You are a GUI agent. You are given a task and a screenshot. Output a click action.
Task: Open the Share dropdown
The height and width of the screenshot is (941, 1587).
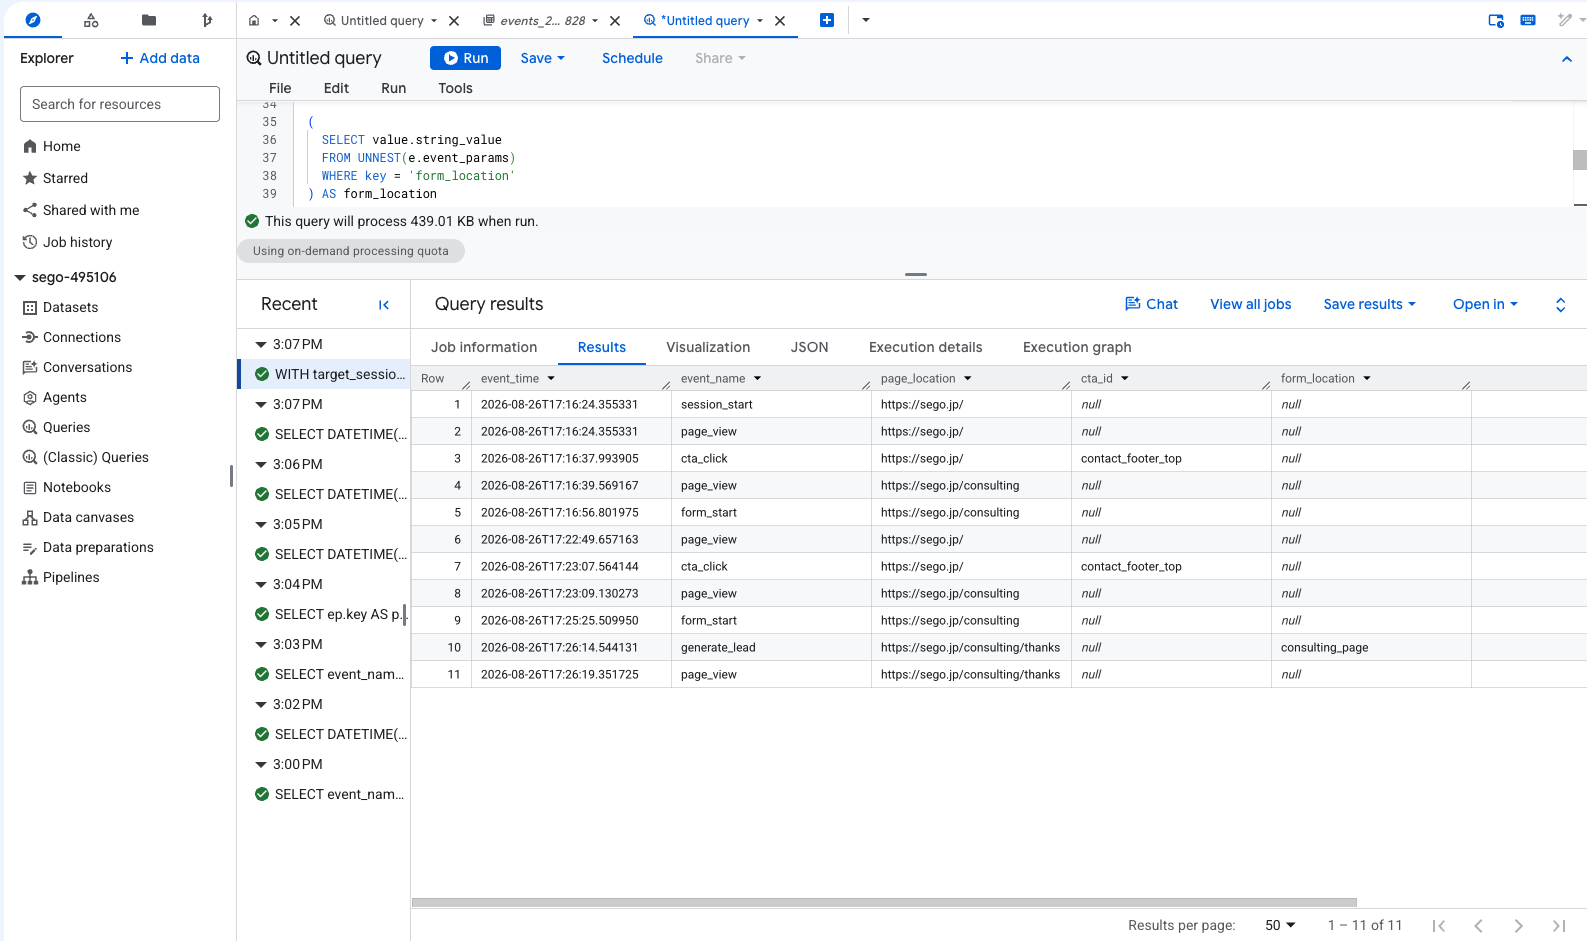pyautogui.click(x=721, y=58)
